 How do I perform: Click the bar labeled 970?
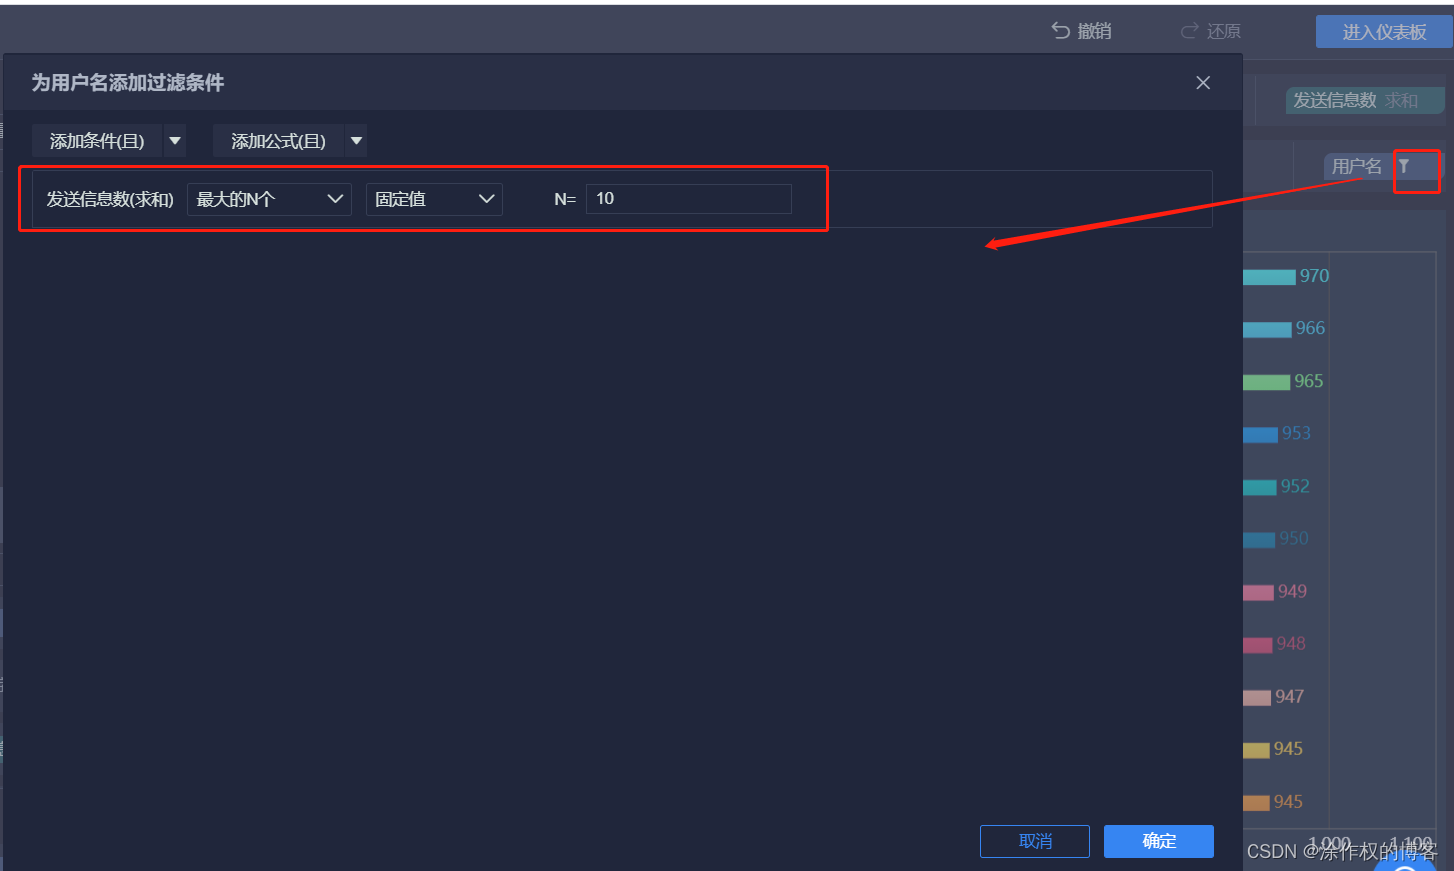pos(1269,277)
